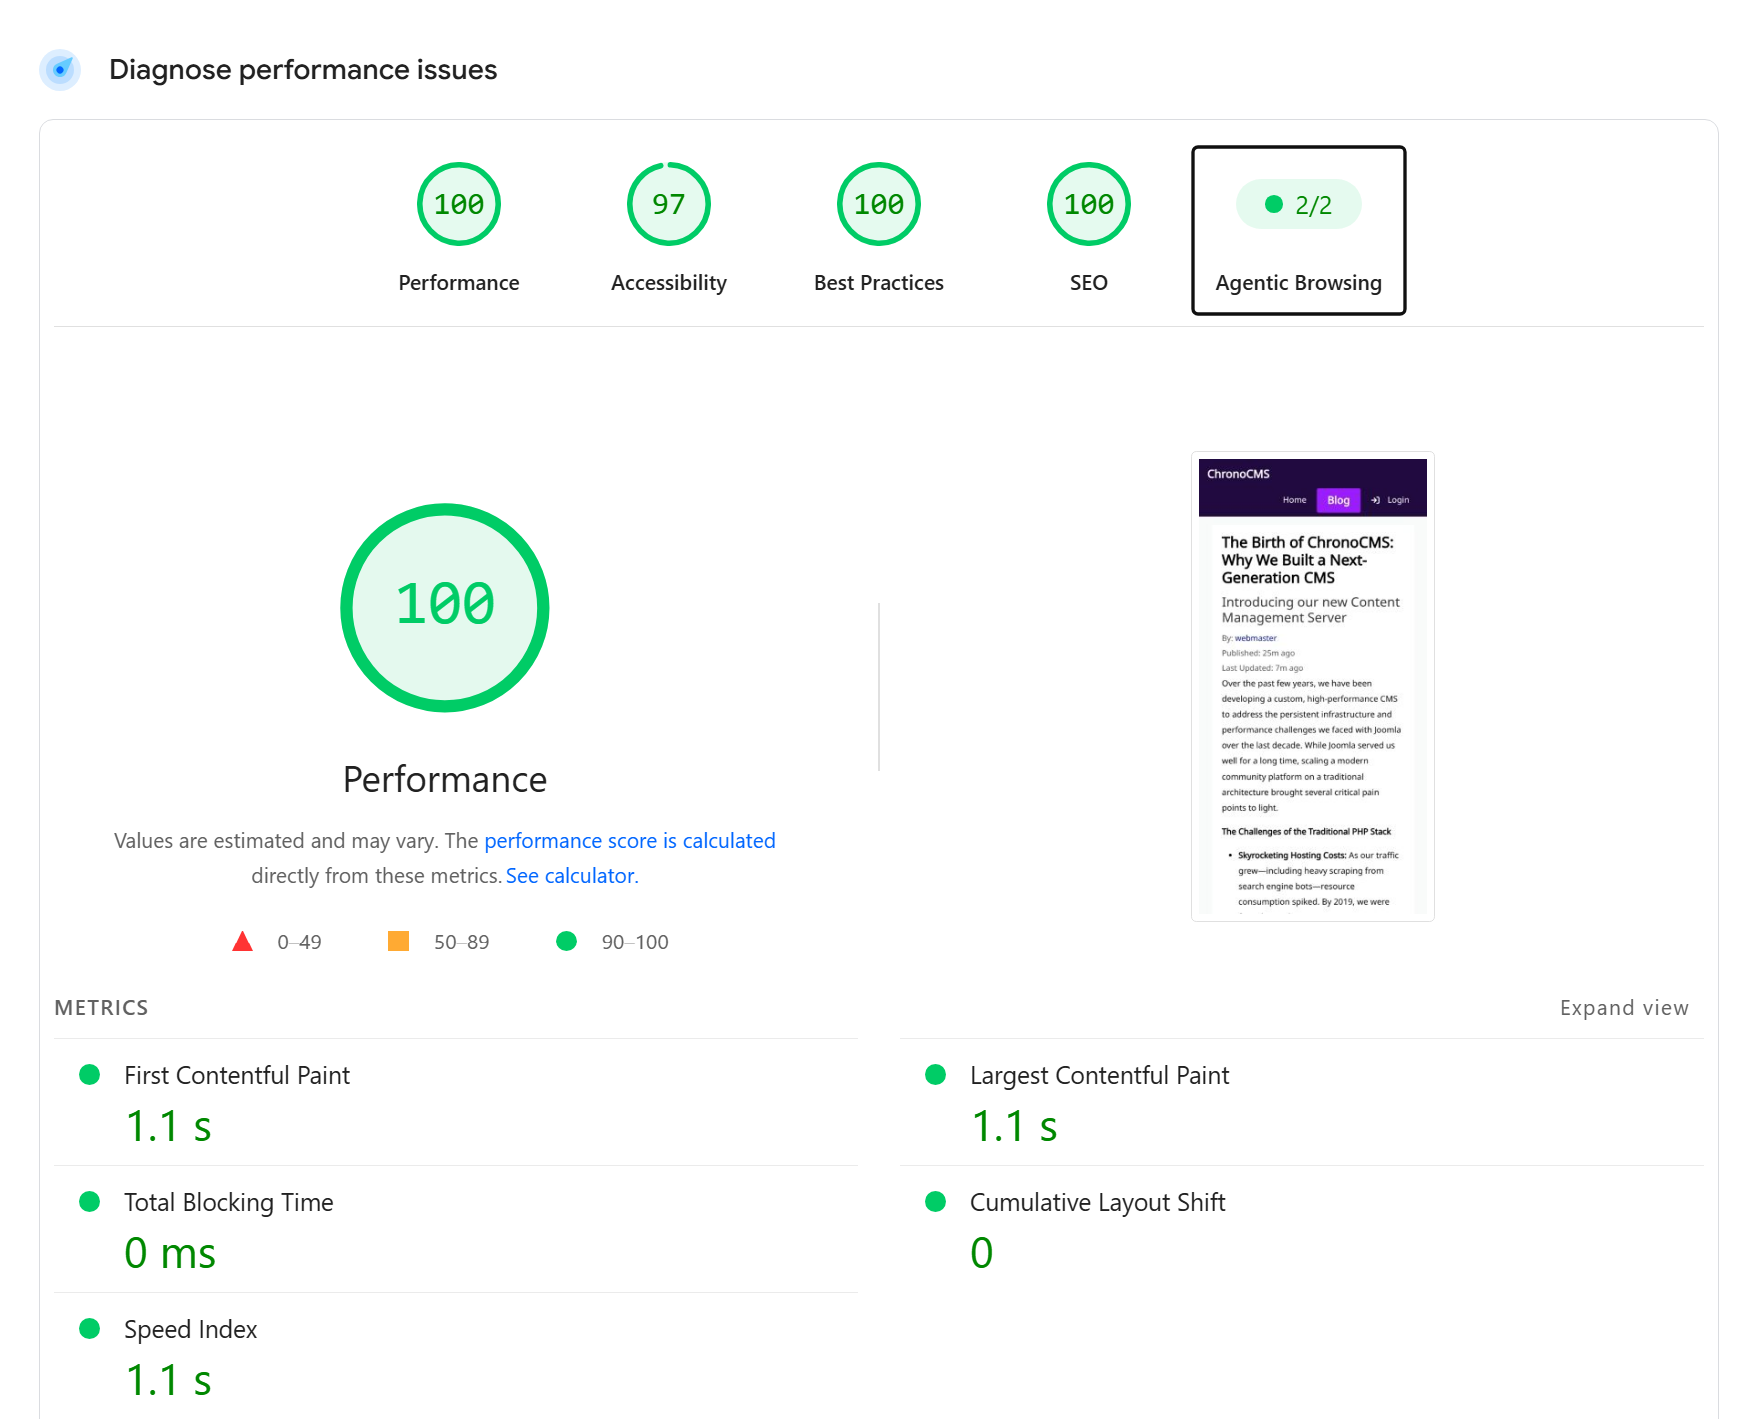Open the 'performance score is calculated' link

coord(630,841)
